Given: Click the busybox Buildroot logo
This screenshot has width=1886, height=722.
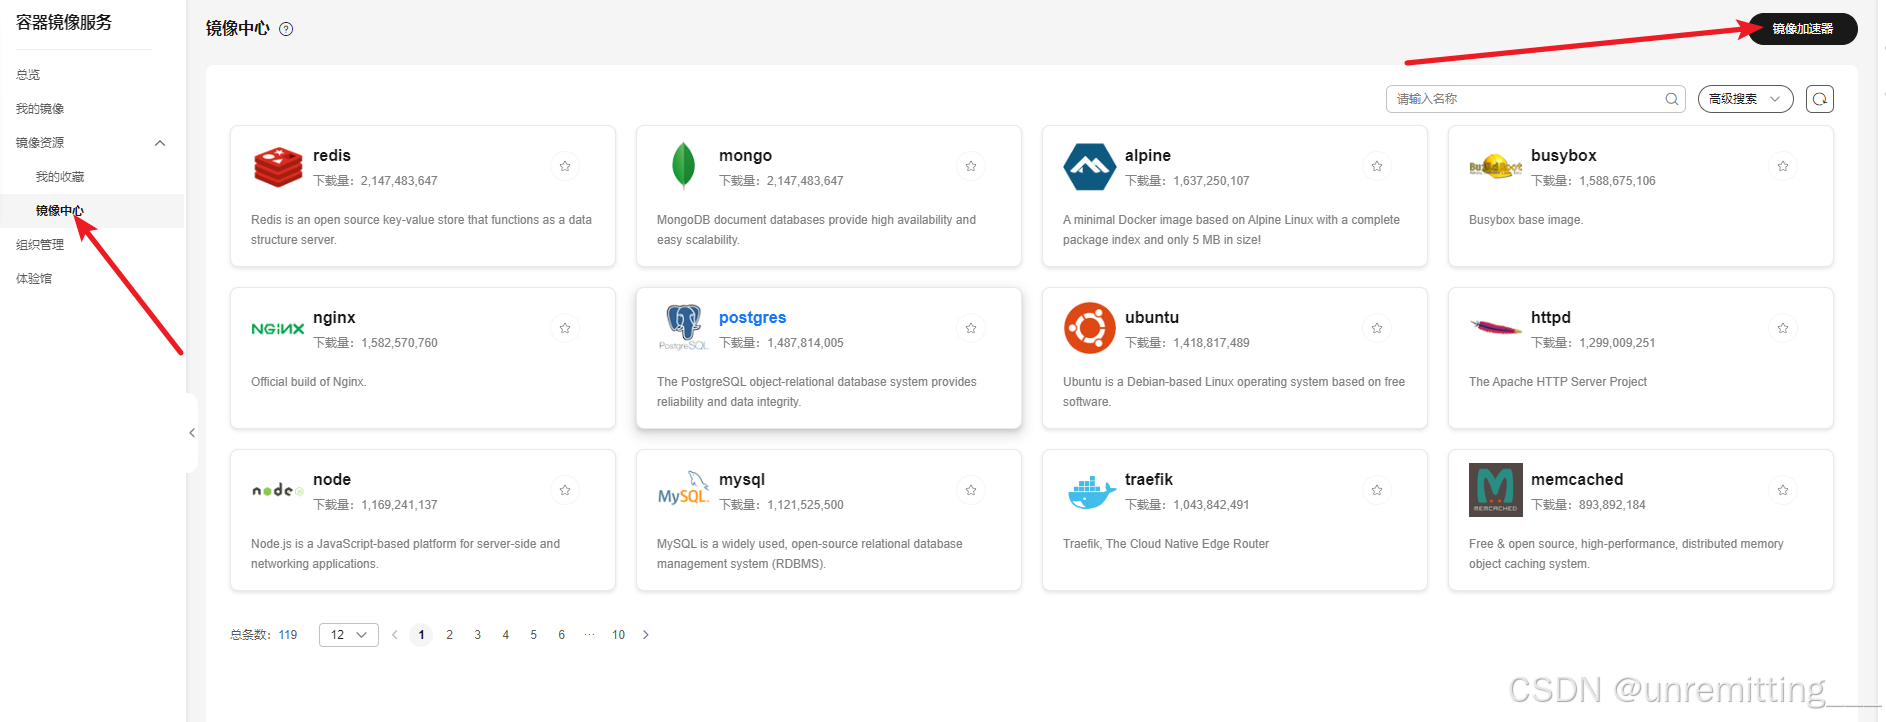Looking at the screenshot, I should coord(1495,167).
